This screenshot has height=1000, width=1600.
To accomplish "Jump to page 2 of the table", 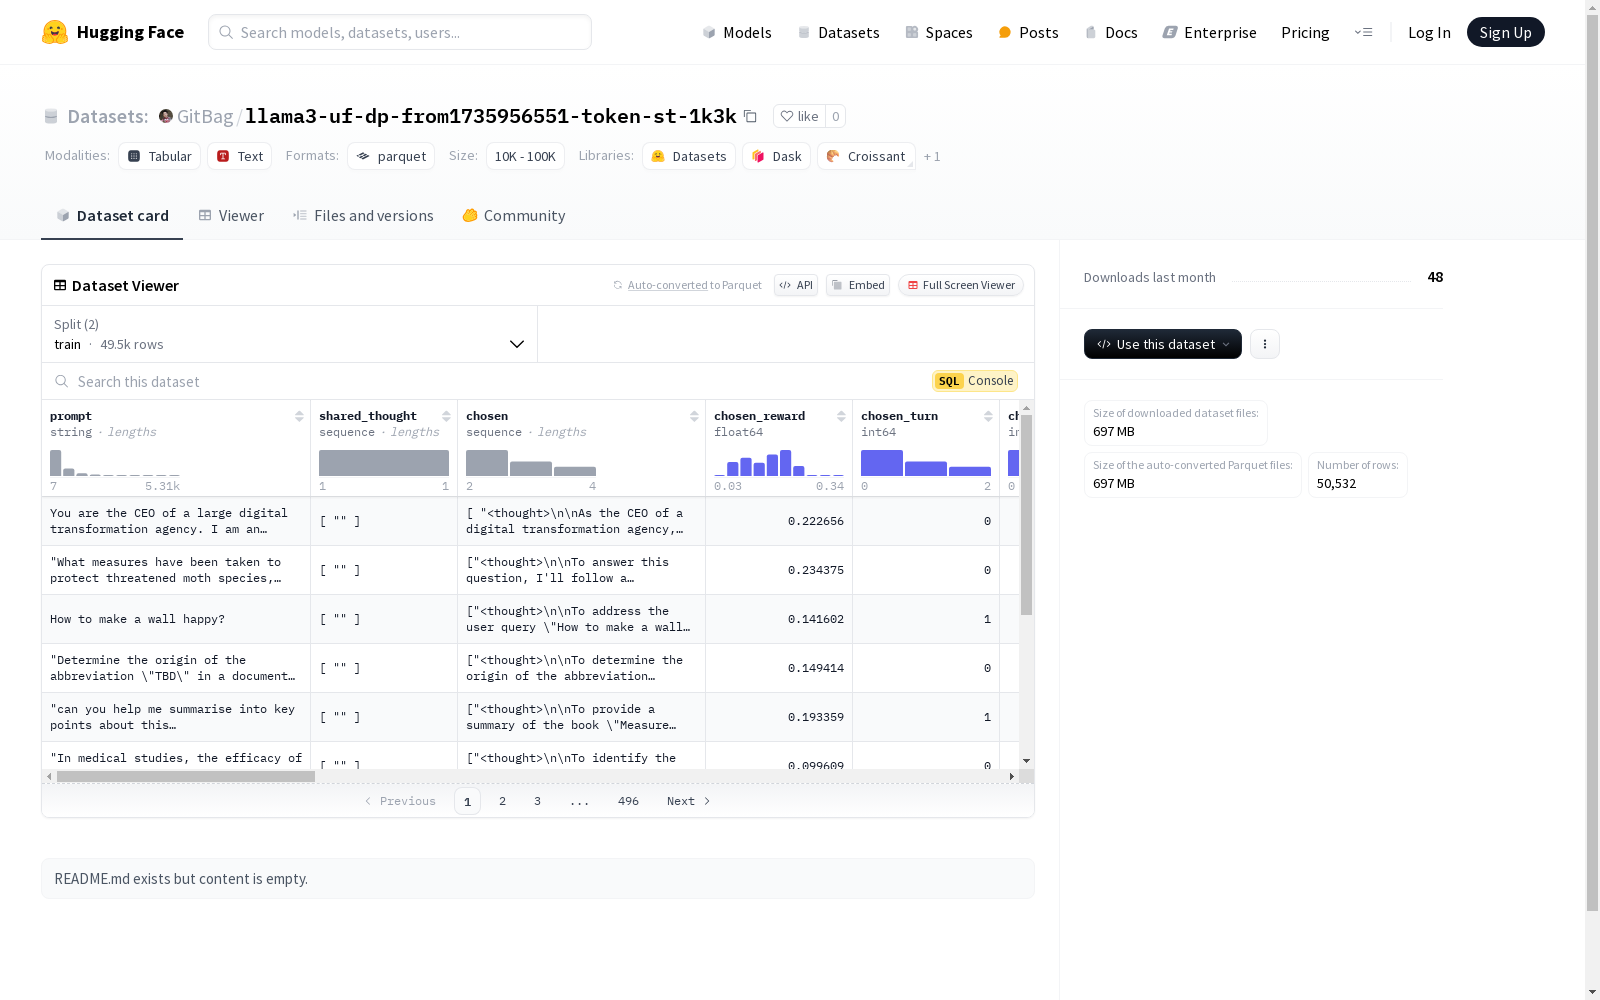I will pyautogui.click(x=502, y=801).
